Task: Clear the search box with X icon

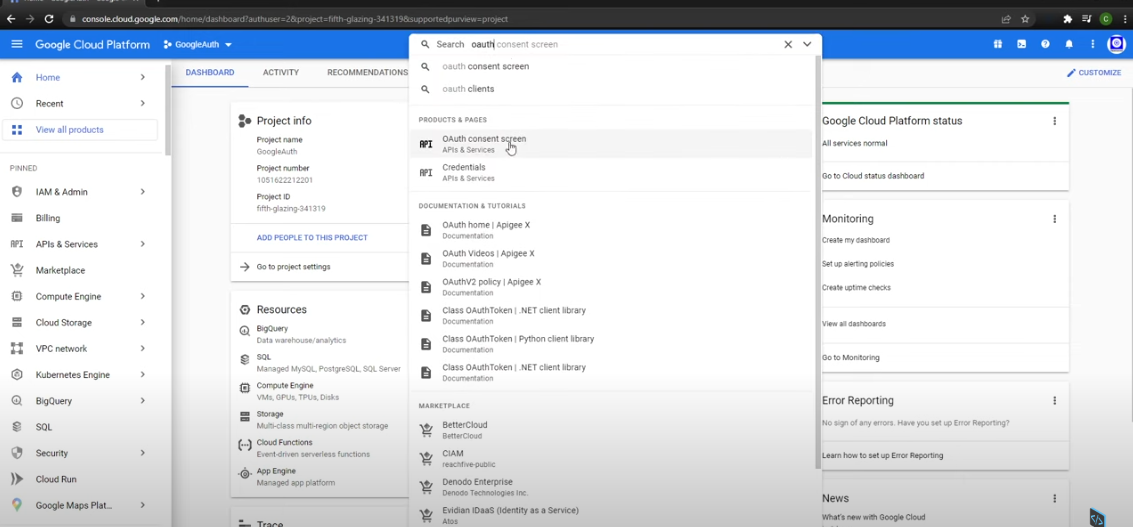Action: point(788,45)
